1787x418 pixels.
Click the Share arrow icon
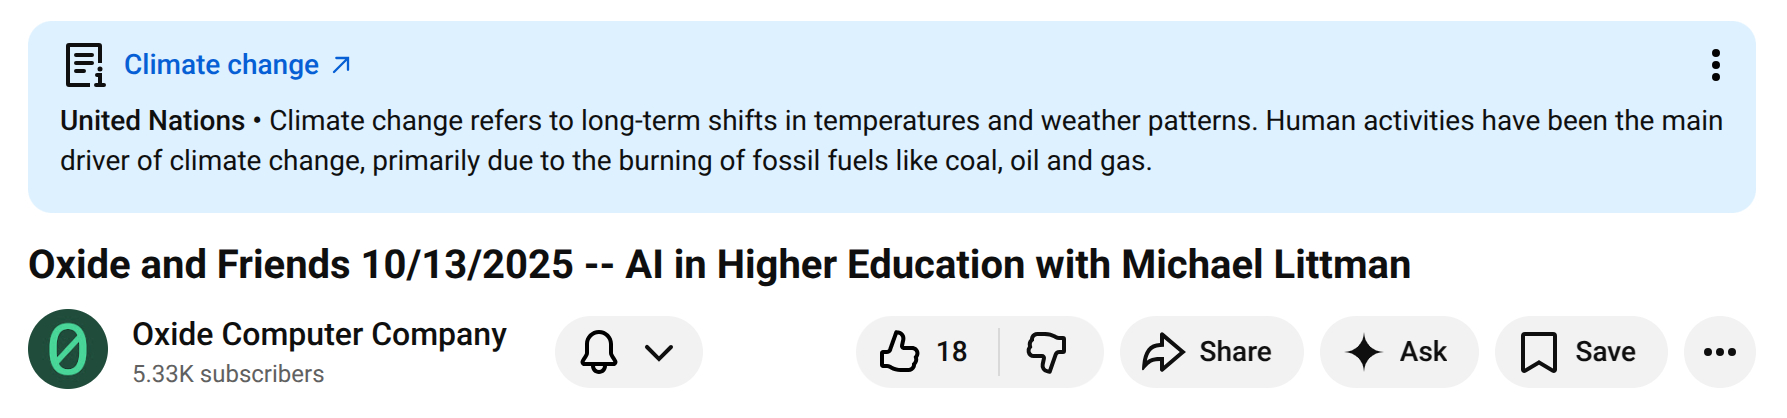[x=1163, y=352]
